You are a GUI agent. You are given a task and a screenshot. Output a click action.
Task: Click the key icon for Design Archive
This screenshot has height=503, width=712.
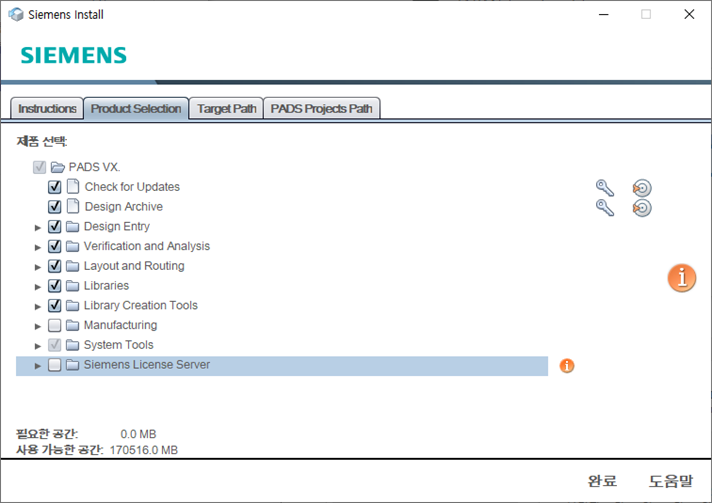[x=605, y=207]
